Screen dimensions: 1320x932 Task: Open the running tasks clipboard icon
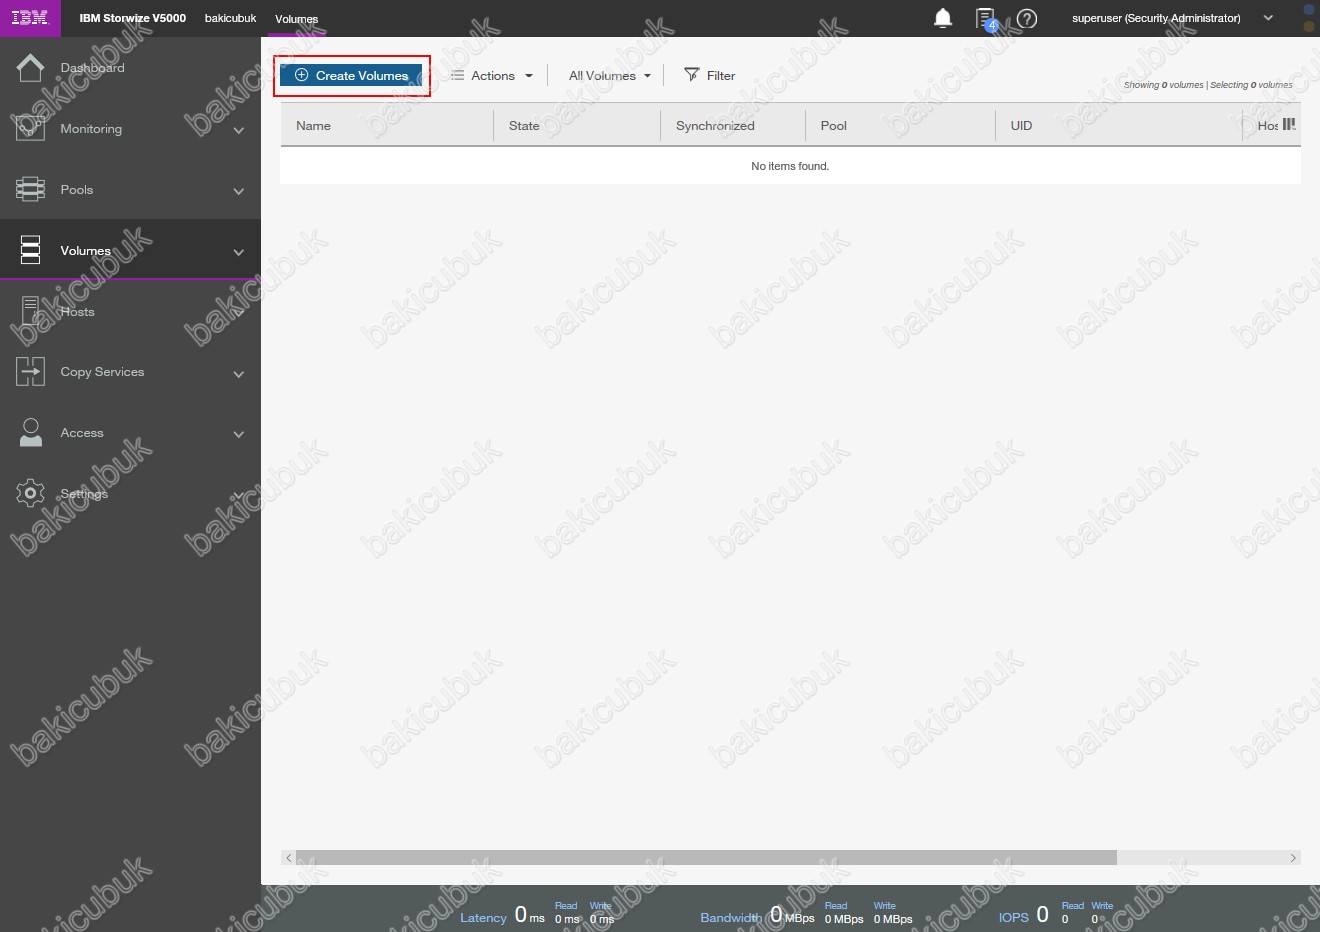pos(985,18)
